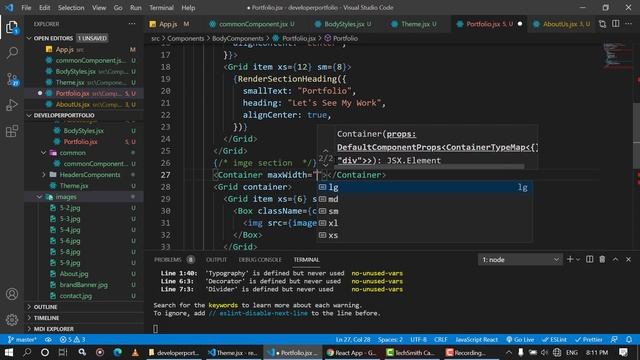Switch to the commonComponent.jsx tab
The image size is (640, 360).
[252, 24]
